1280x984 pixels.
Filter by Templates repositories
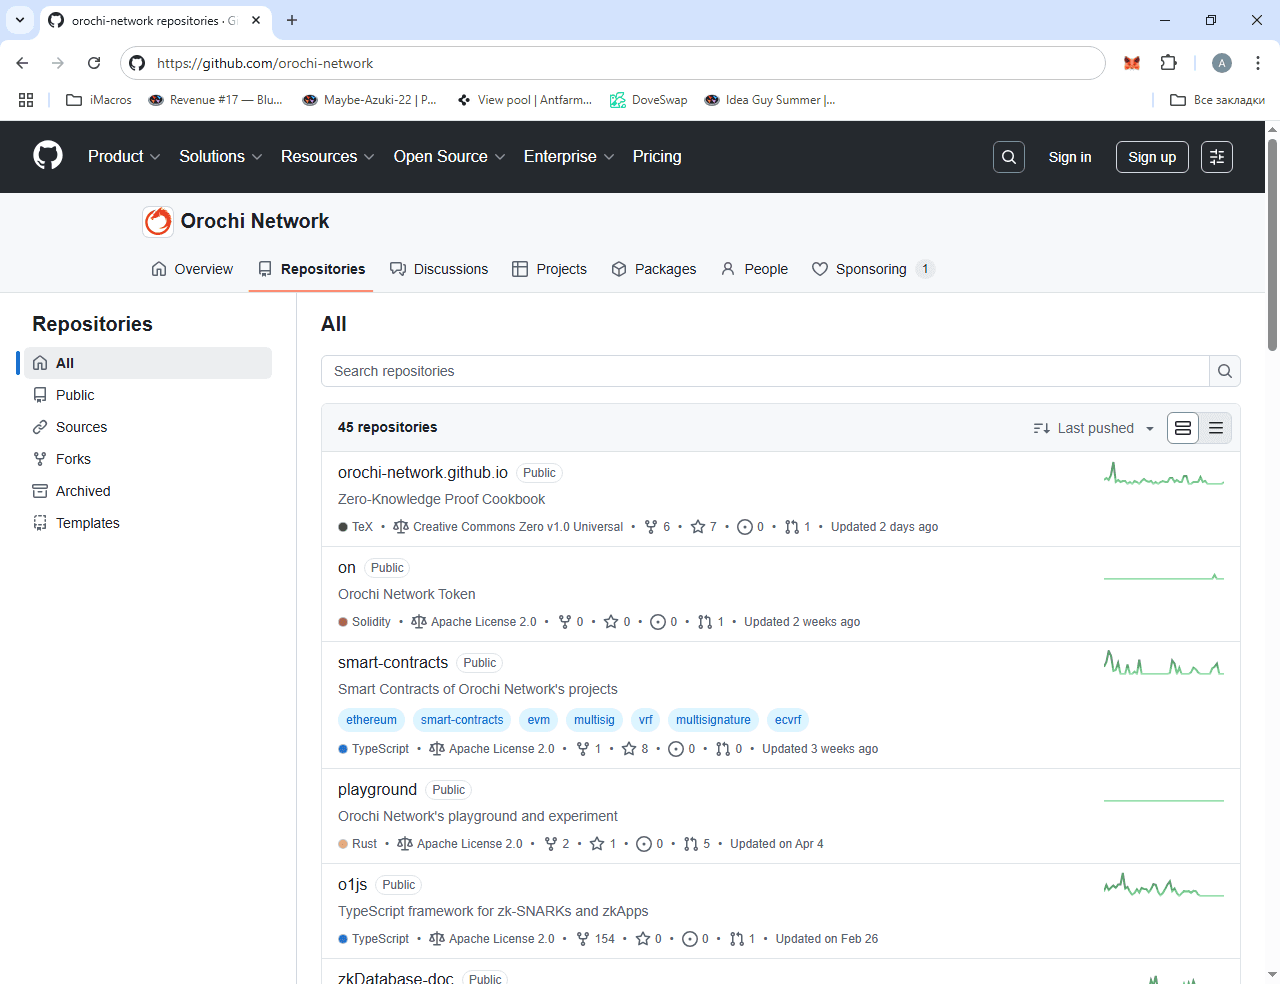(x=148, y=523)
